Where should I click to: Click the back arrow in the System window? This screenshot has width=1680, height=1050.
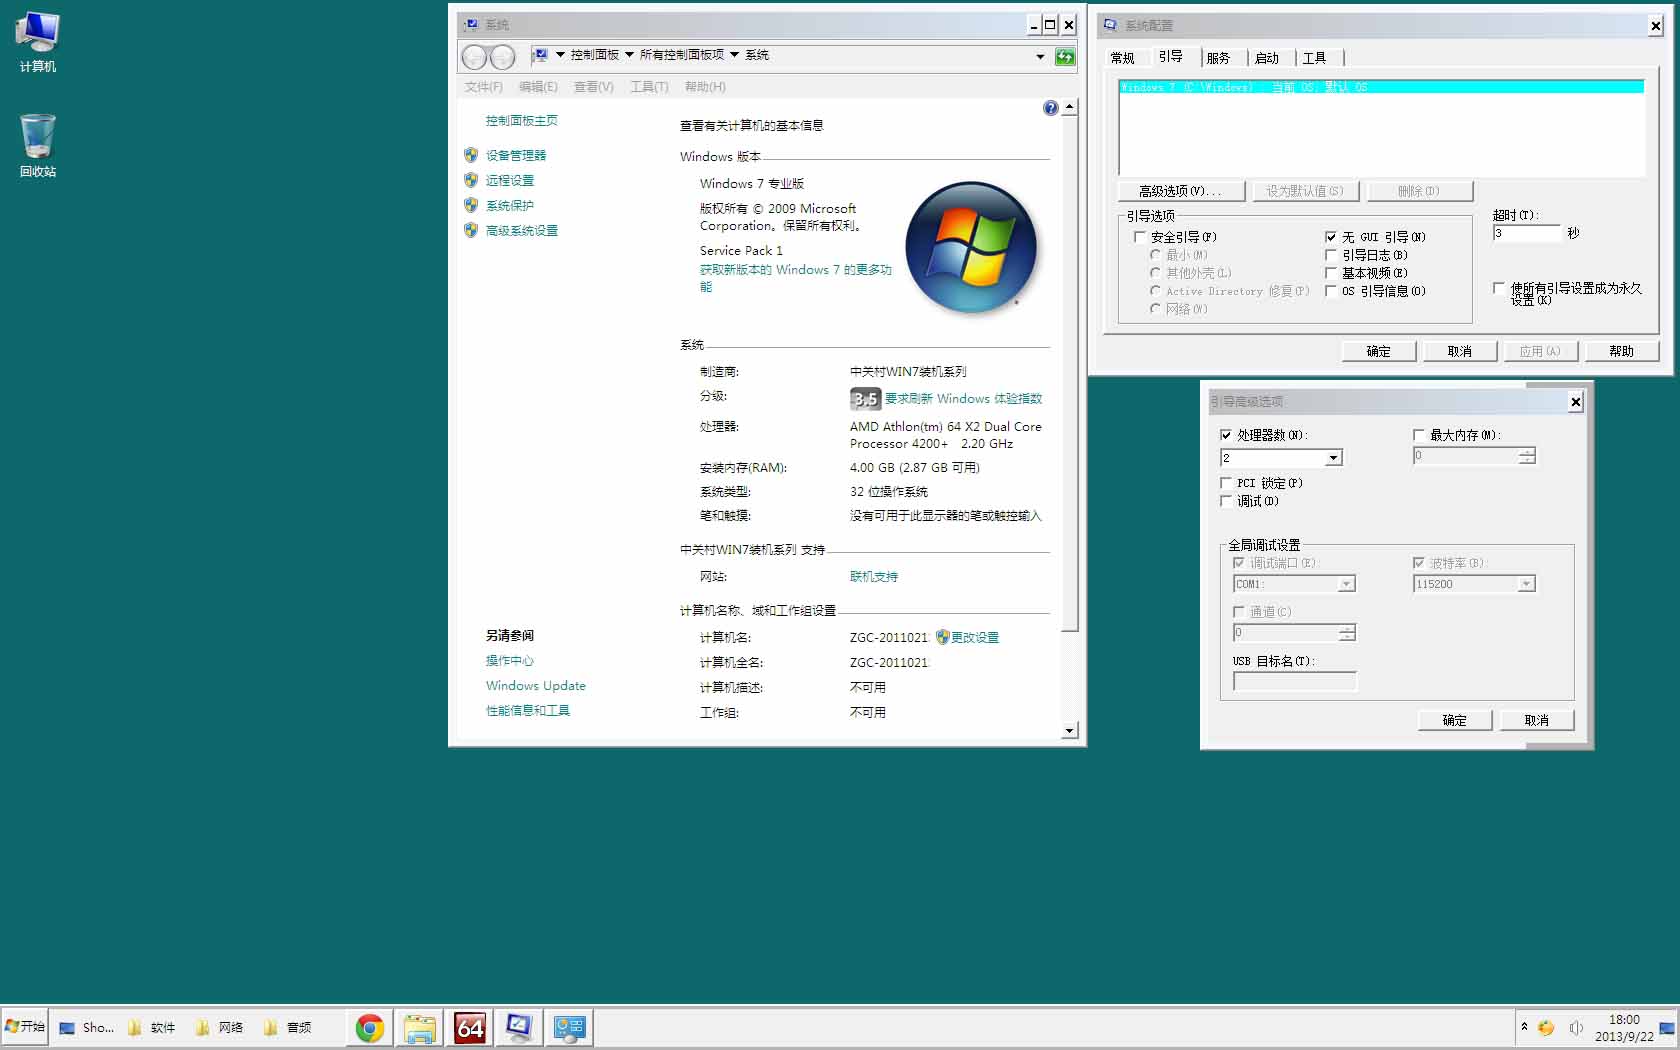(474, 57)
